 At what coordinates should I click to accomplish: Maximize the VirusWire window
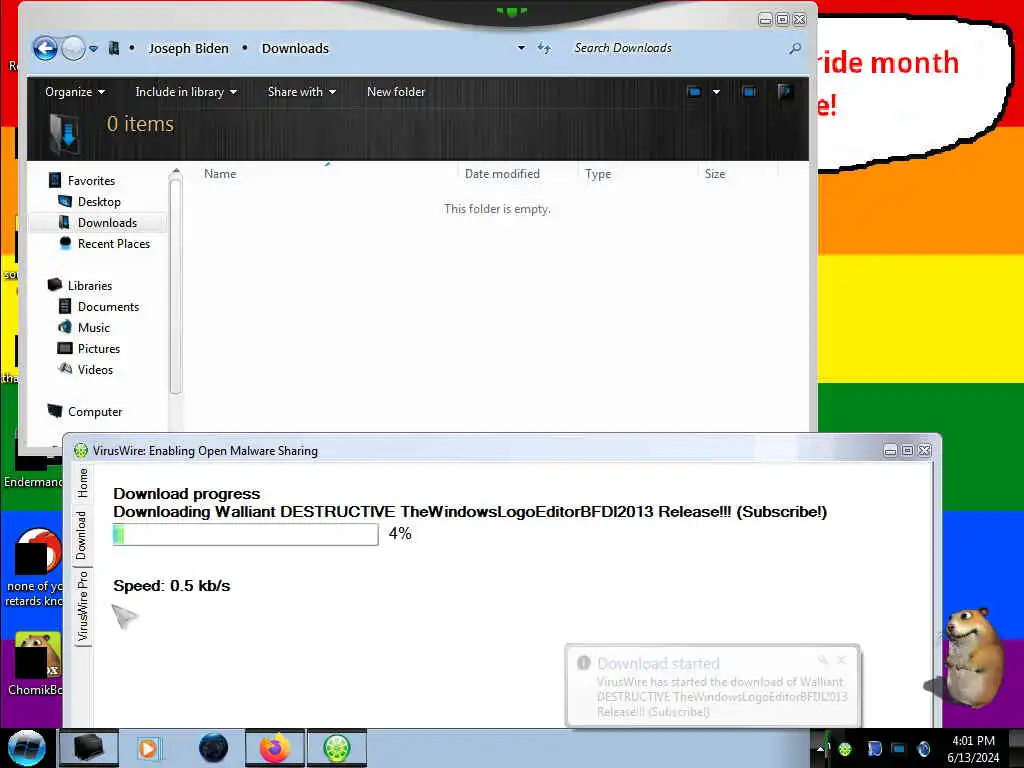click(x=907, y=451)
